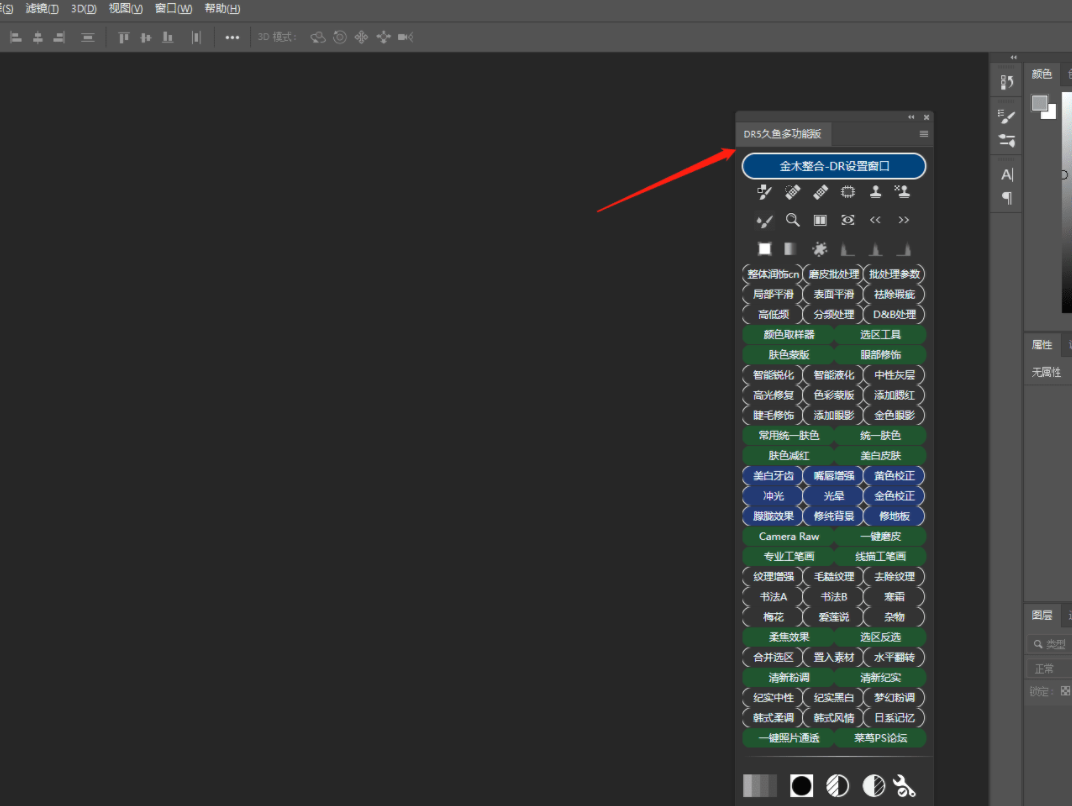Click the paragraph panel icon in side dock
The width and height of the screenshot is (1072, 806).
(1007, 198)
